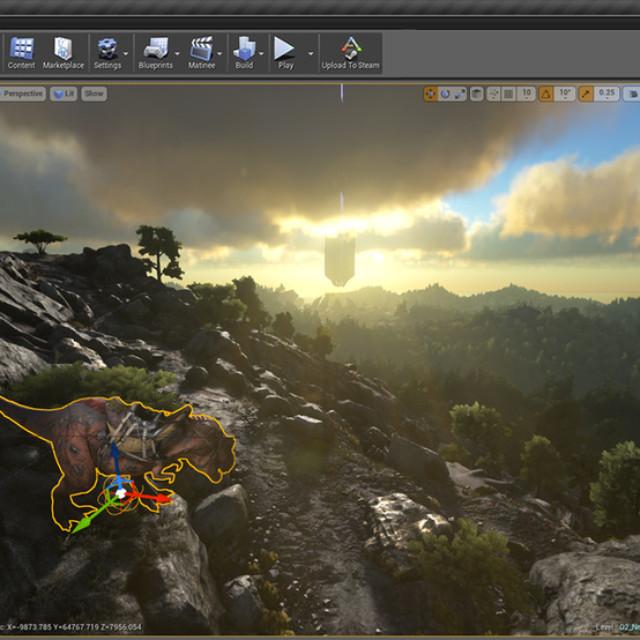Select the translate transform mode icon
640x640 pixels.
(x=430, y=94)
